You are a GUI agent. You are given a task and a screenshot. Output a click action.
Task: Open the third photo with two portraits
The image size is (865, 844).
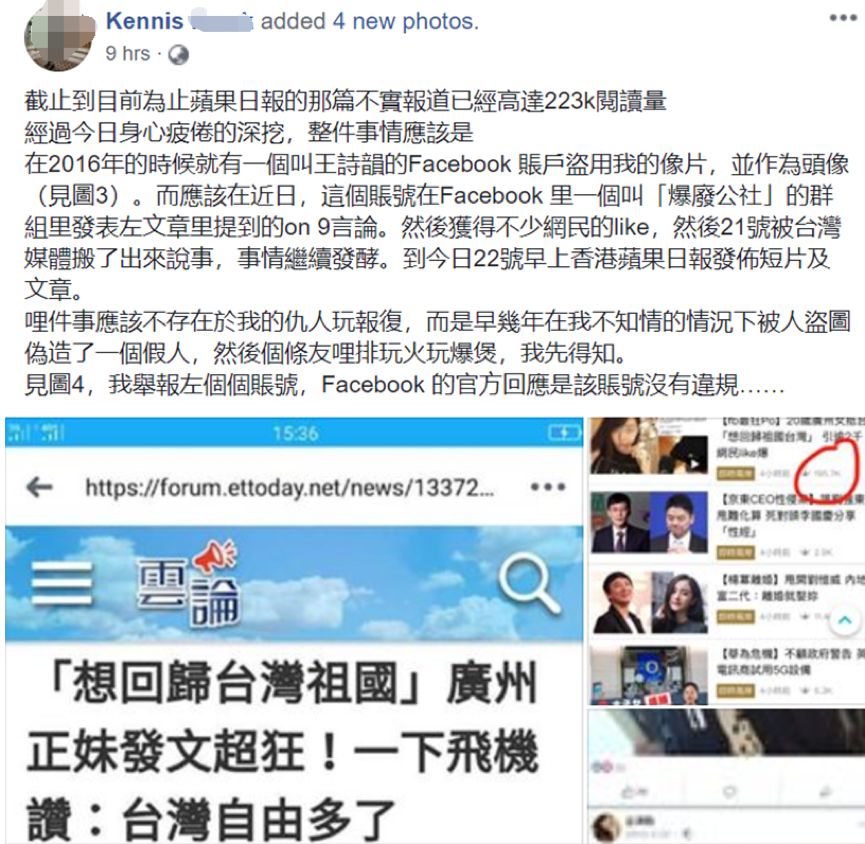point(650,602)
